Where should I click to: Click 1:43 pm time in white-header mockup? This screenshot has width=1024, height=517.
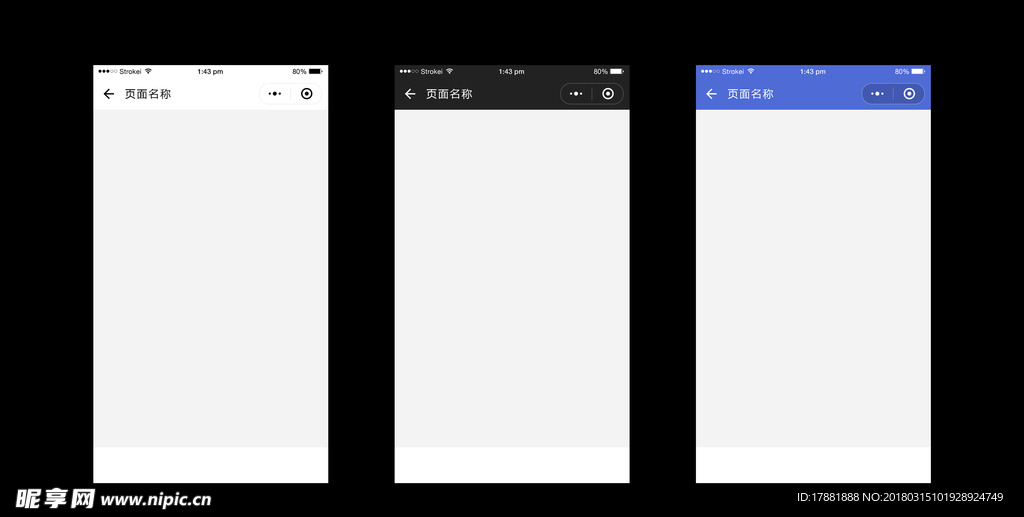coord(210,72)
